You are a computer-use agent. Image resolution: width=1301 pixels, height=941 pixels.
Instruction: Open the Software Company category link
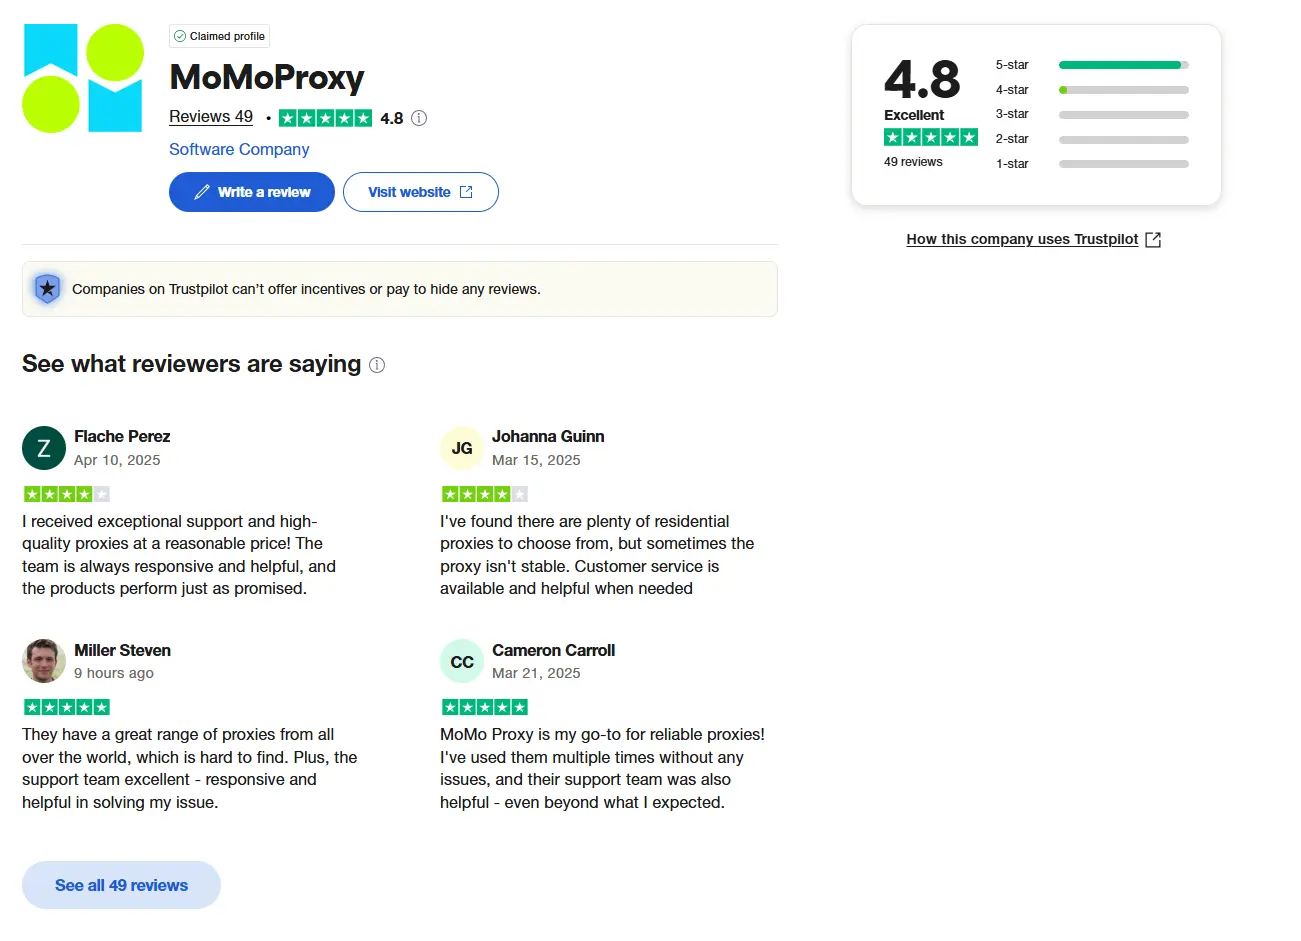tap(239, 149)
